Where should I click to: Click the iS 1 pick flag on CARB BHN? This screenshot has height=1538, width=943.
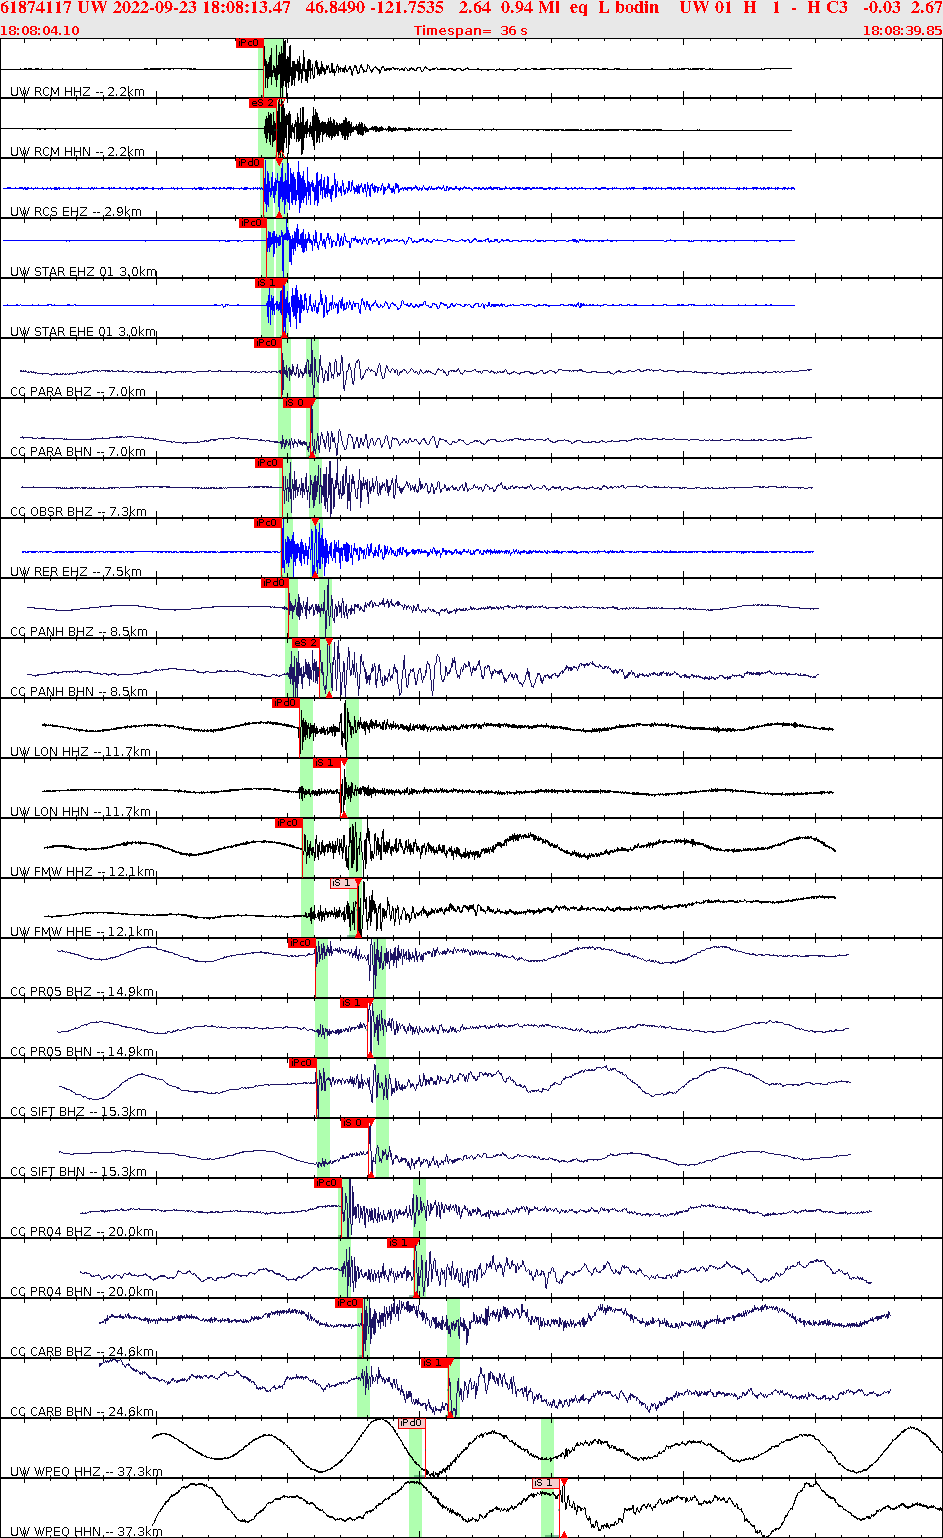(x=431, y=1361)
